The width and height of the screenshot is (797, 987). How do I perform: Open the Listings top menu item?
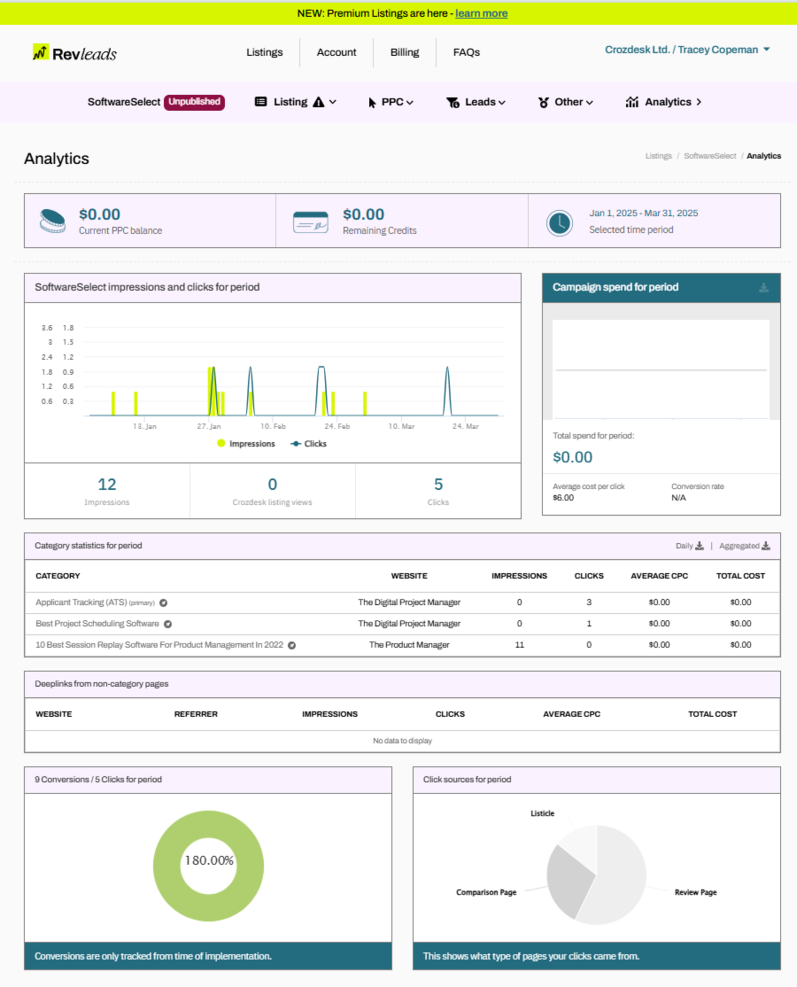264,52
